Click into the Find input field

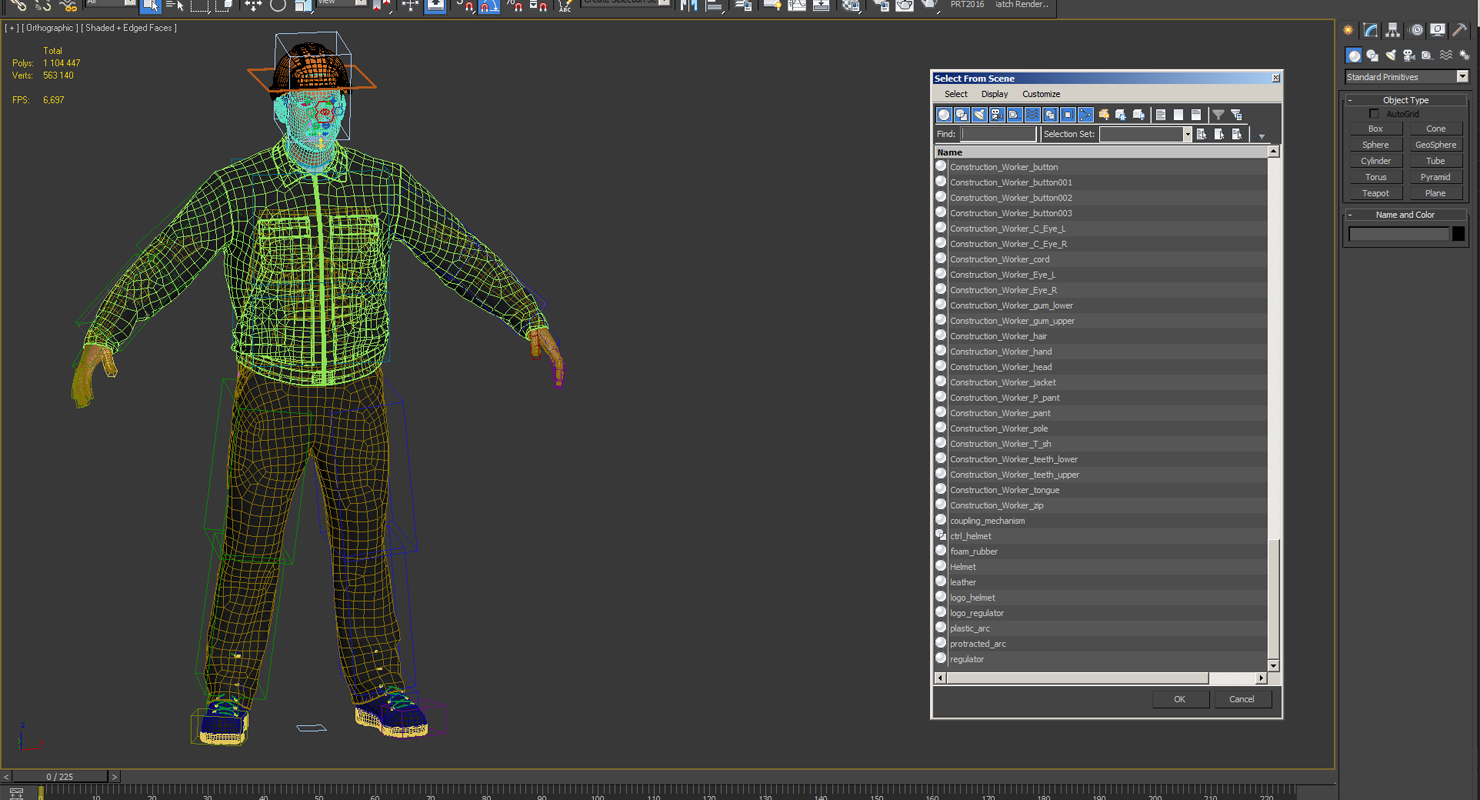click(998, 134)
